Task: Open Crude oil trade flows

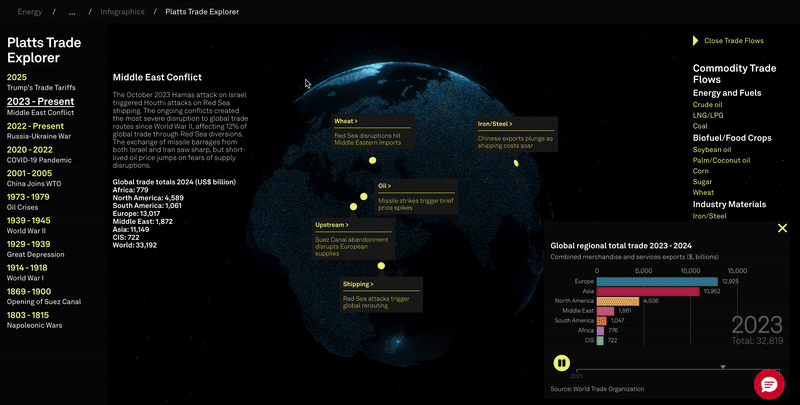Action: click(x=707, y=105)
